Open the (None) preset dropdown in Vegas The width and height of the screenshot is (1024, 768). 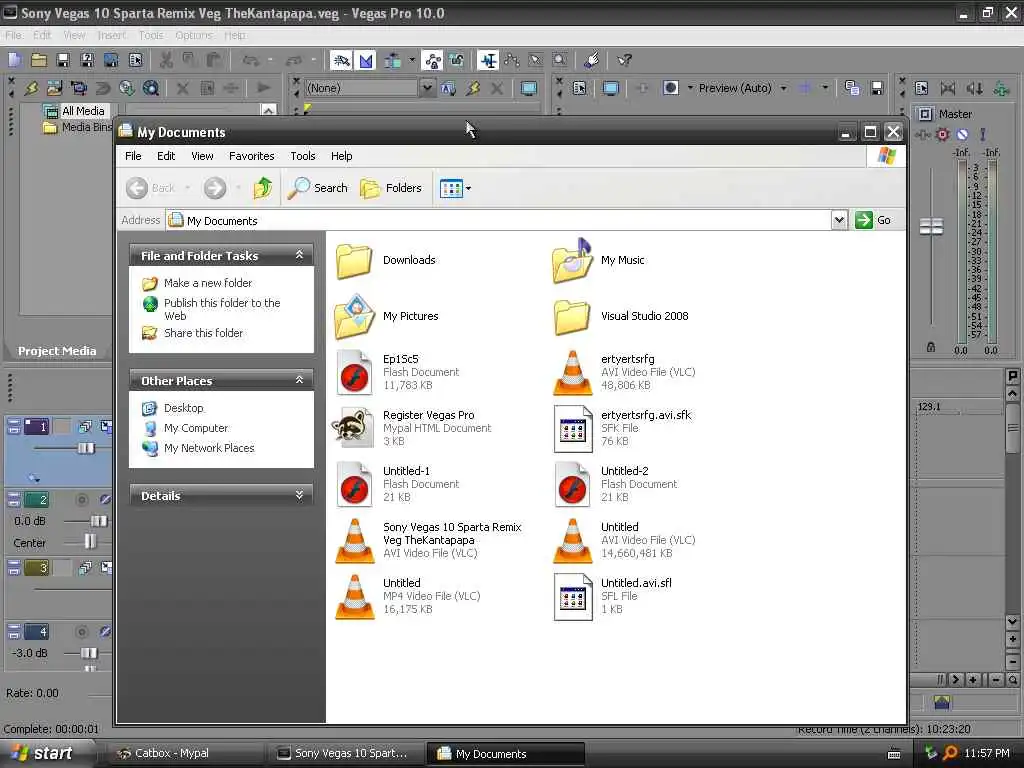pos(426,88)
